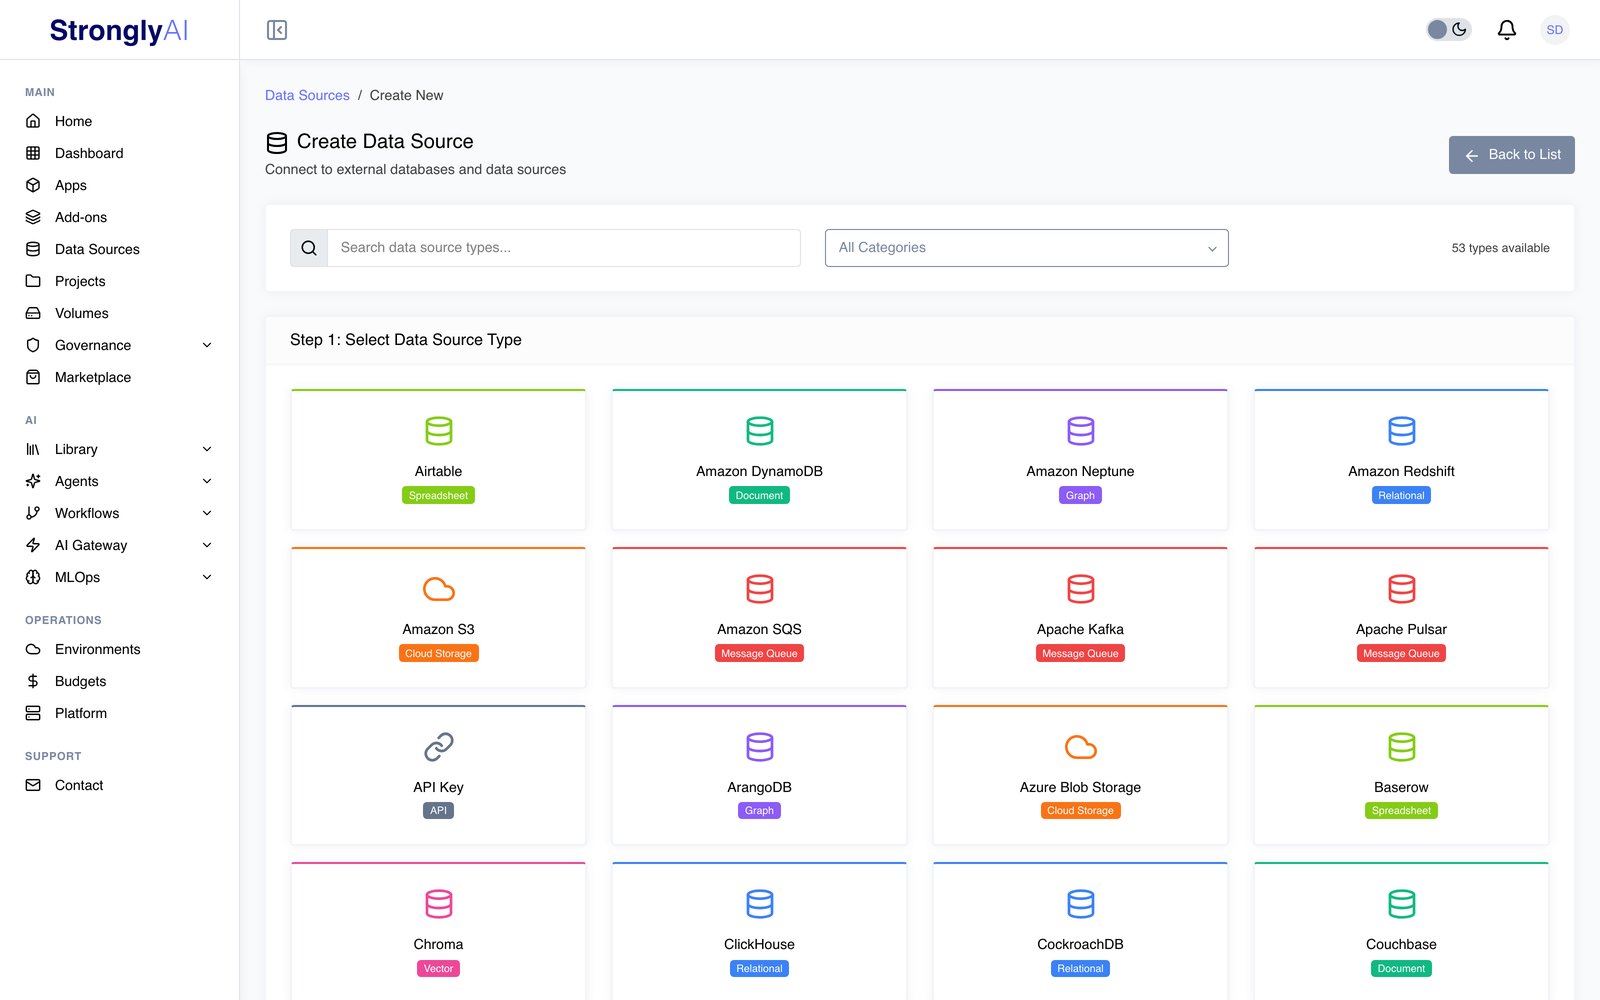Expand the Workflows menu chevron
The image size is (1600, 1000).
[207, 513]
